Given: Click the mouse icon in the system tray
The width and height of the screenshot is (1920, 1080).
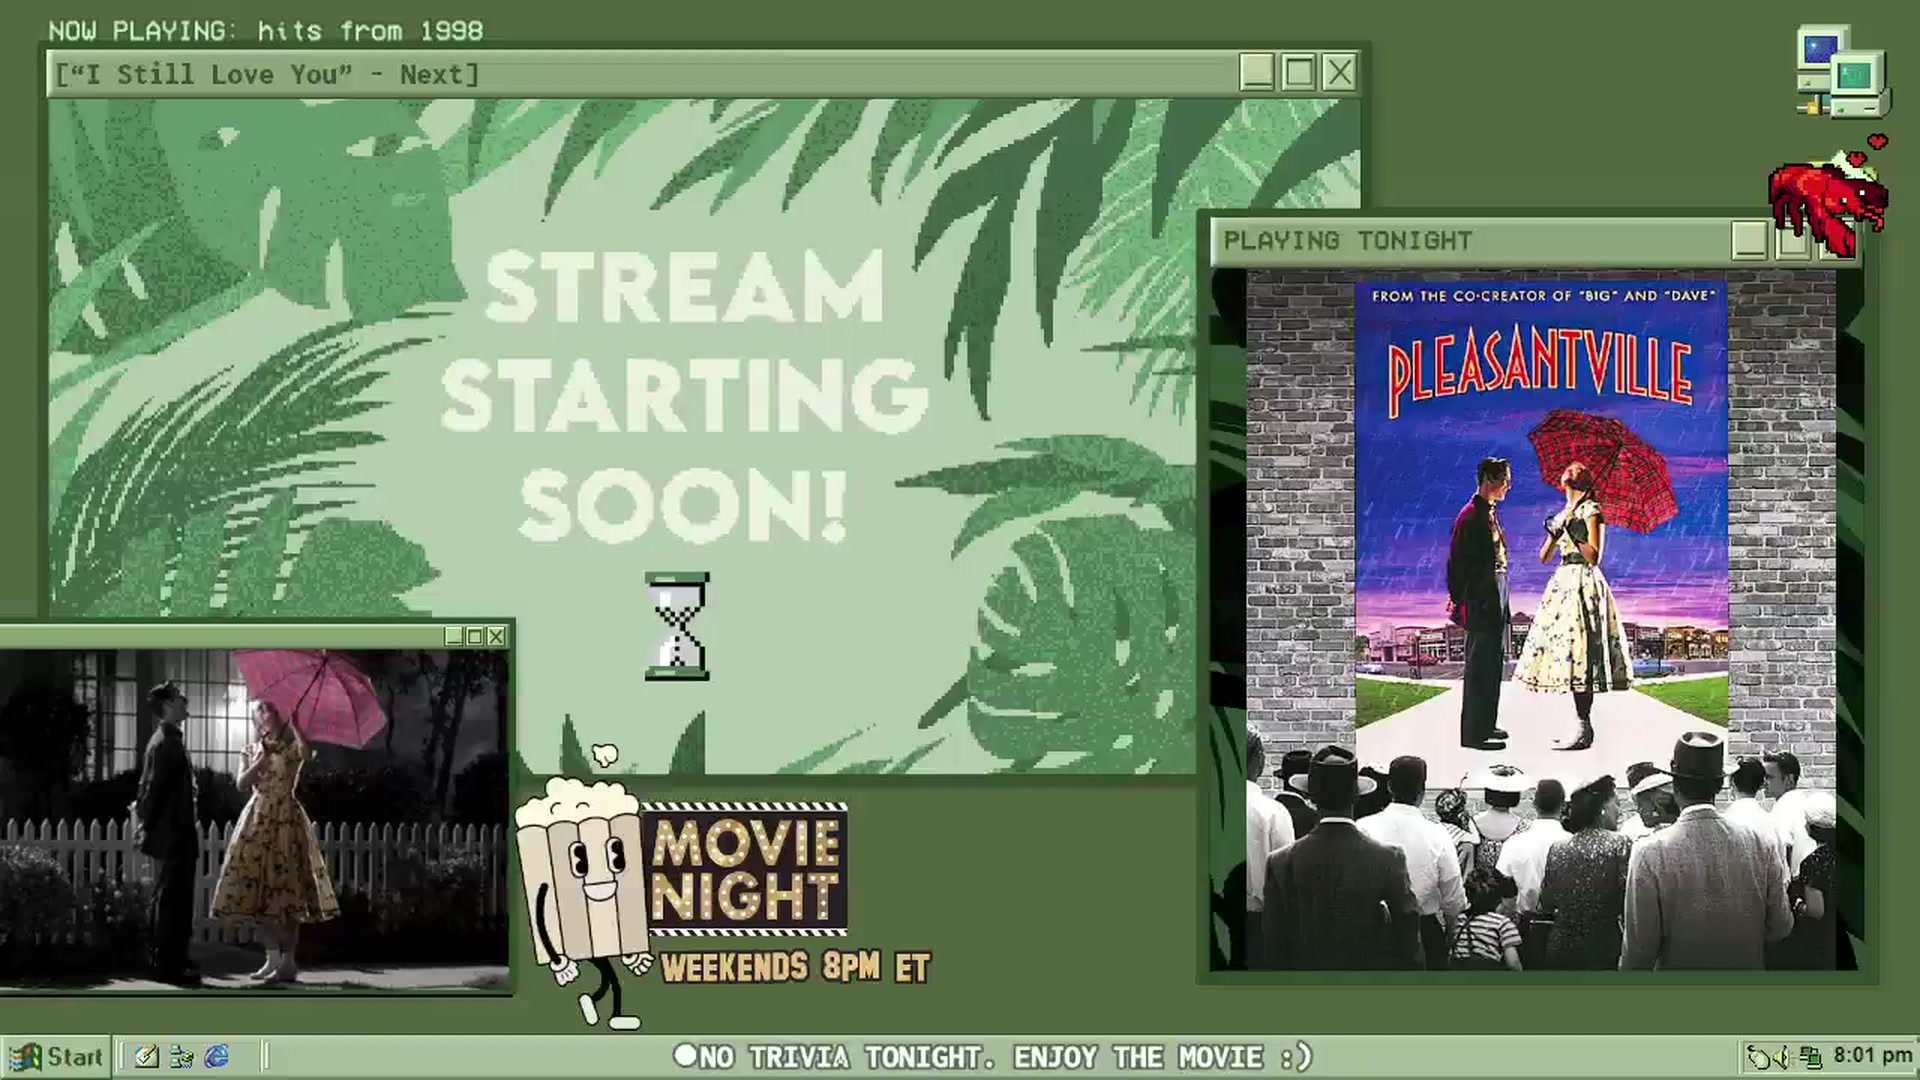Looking at the screenshot, I should coord(1759,1057).
